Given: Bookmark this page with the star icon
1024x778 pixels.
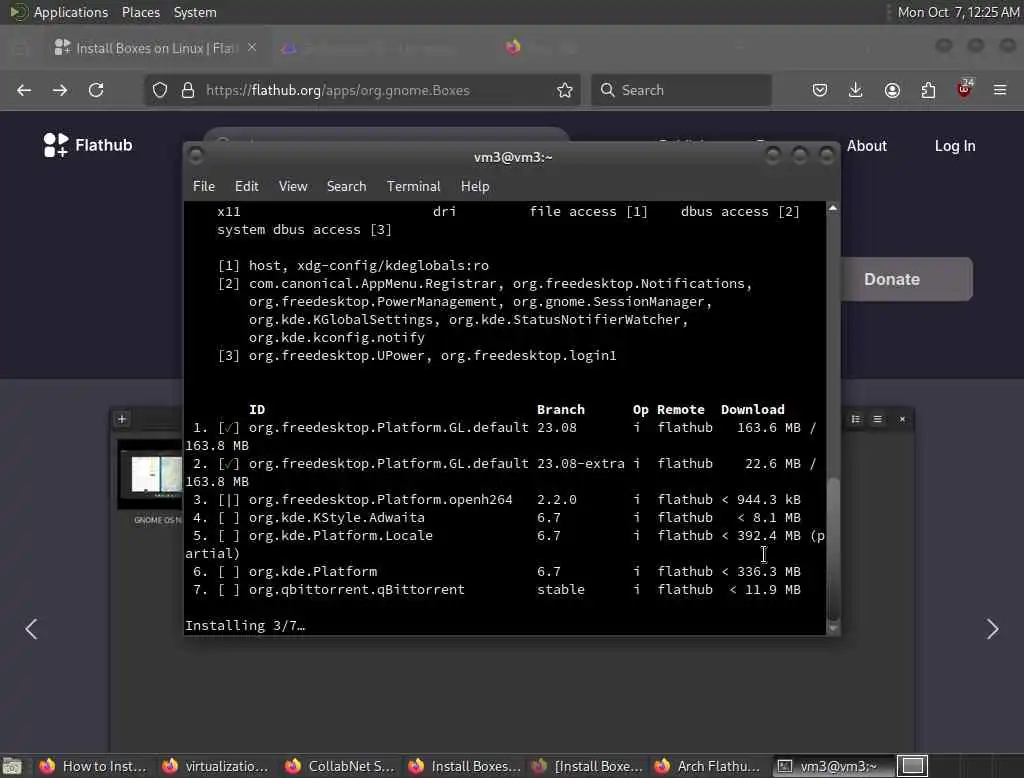Looking at the screenshot, I should (565, 90).
